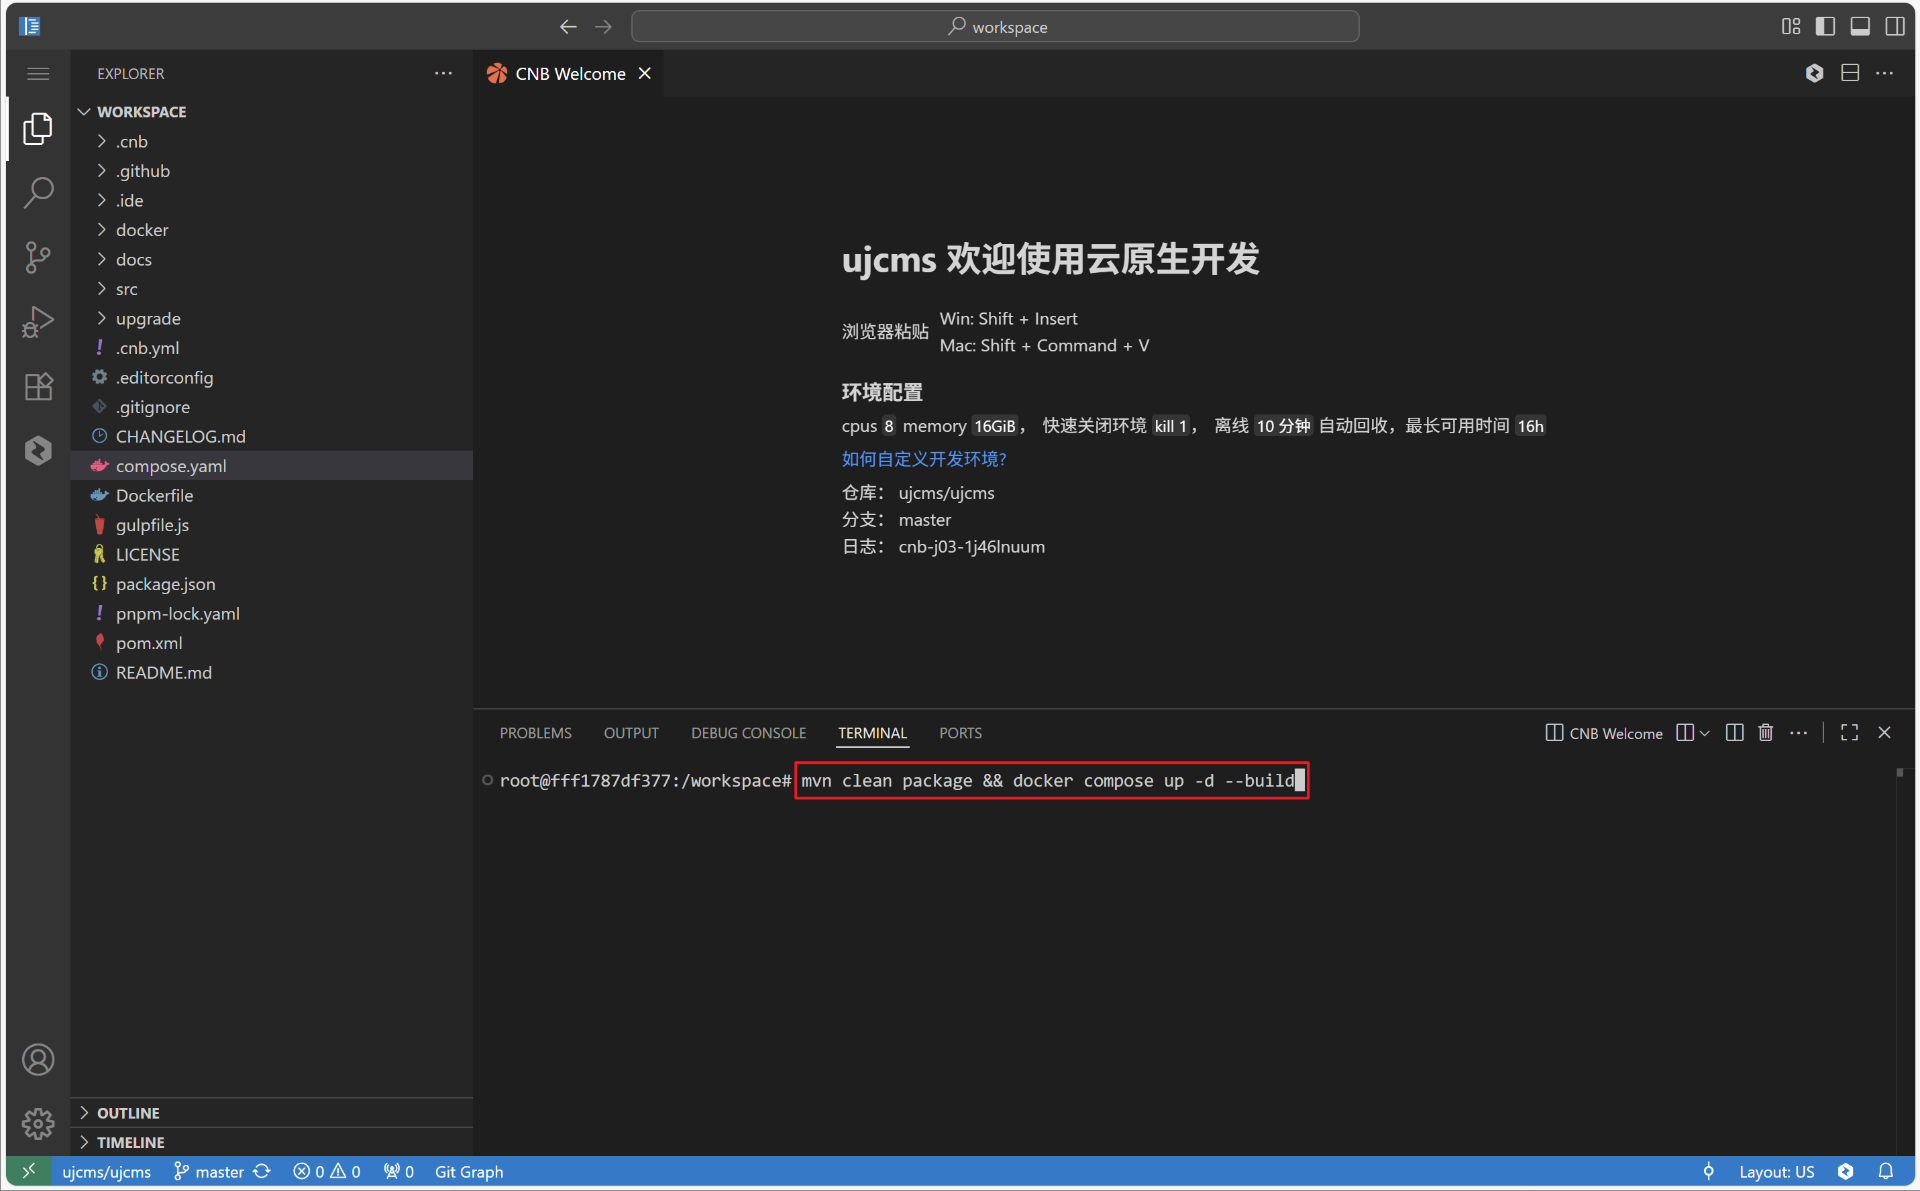The height and width of the screenshot is (1191, 1920).
Task: Kill the terminal with trash icon
Action: (x=1766, y=733)
